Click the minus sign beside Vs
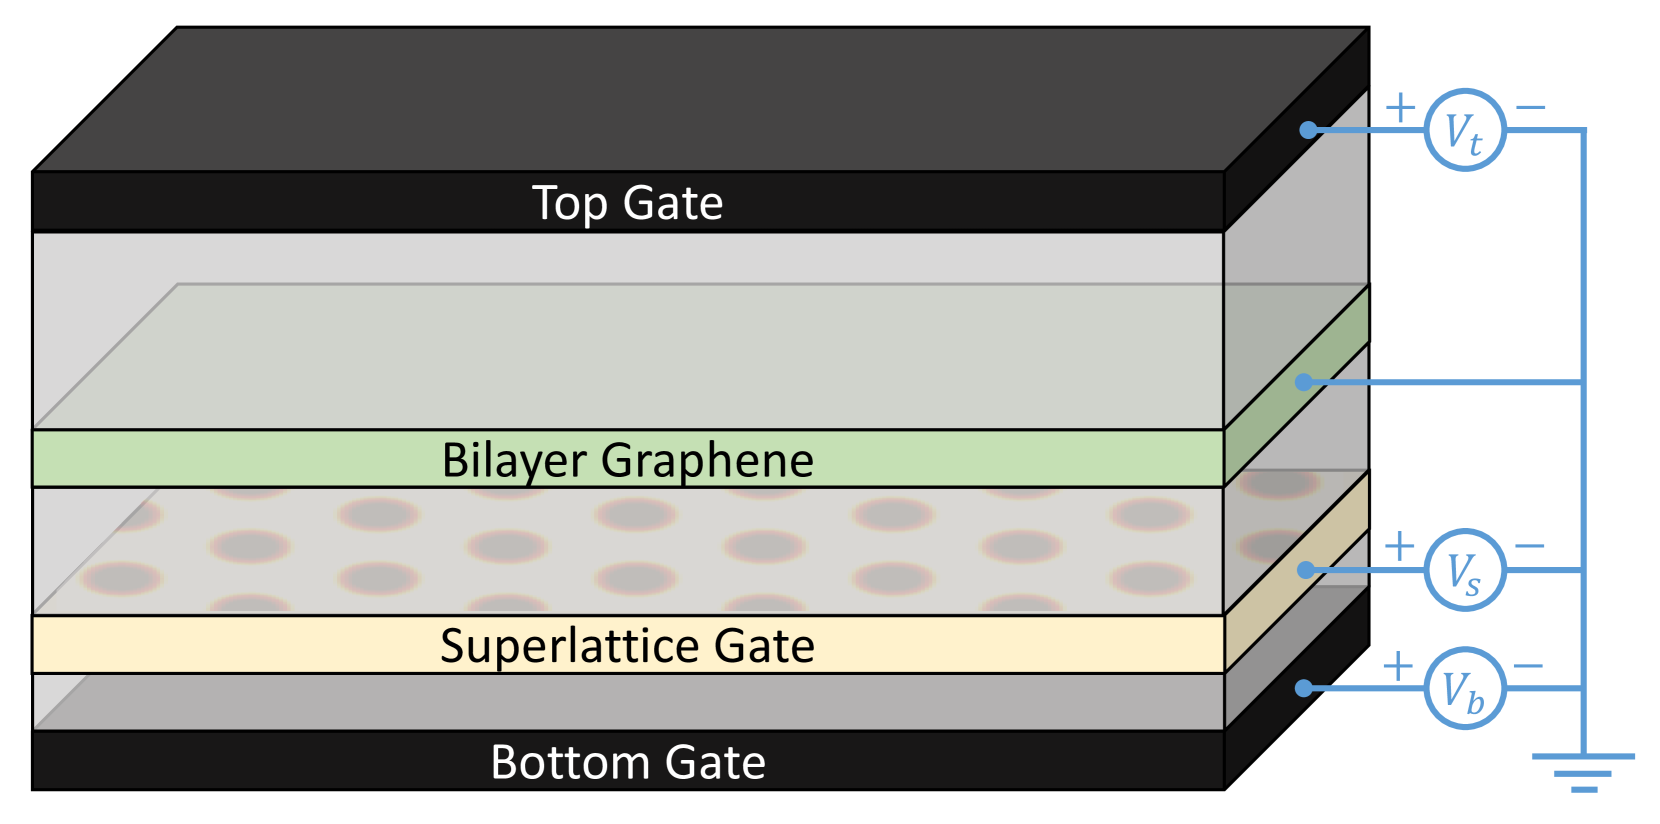1660x824 pixels. click(x=1529, y=546)
